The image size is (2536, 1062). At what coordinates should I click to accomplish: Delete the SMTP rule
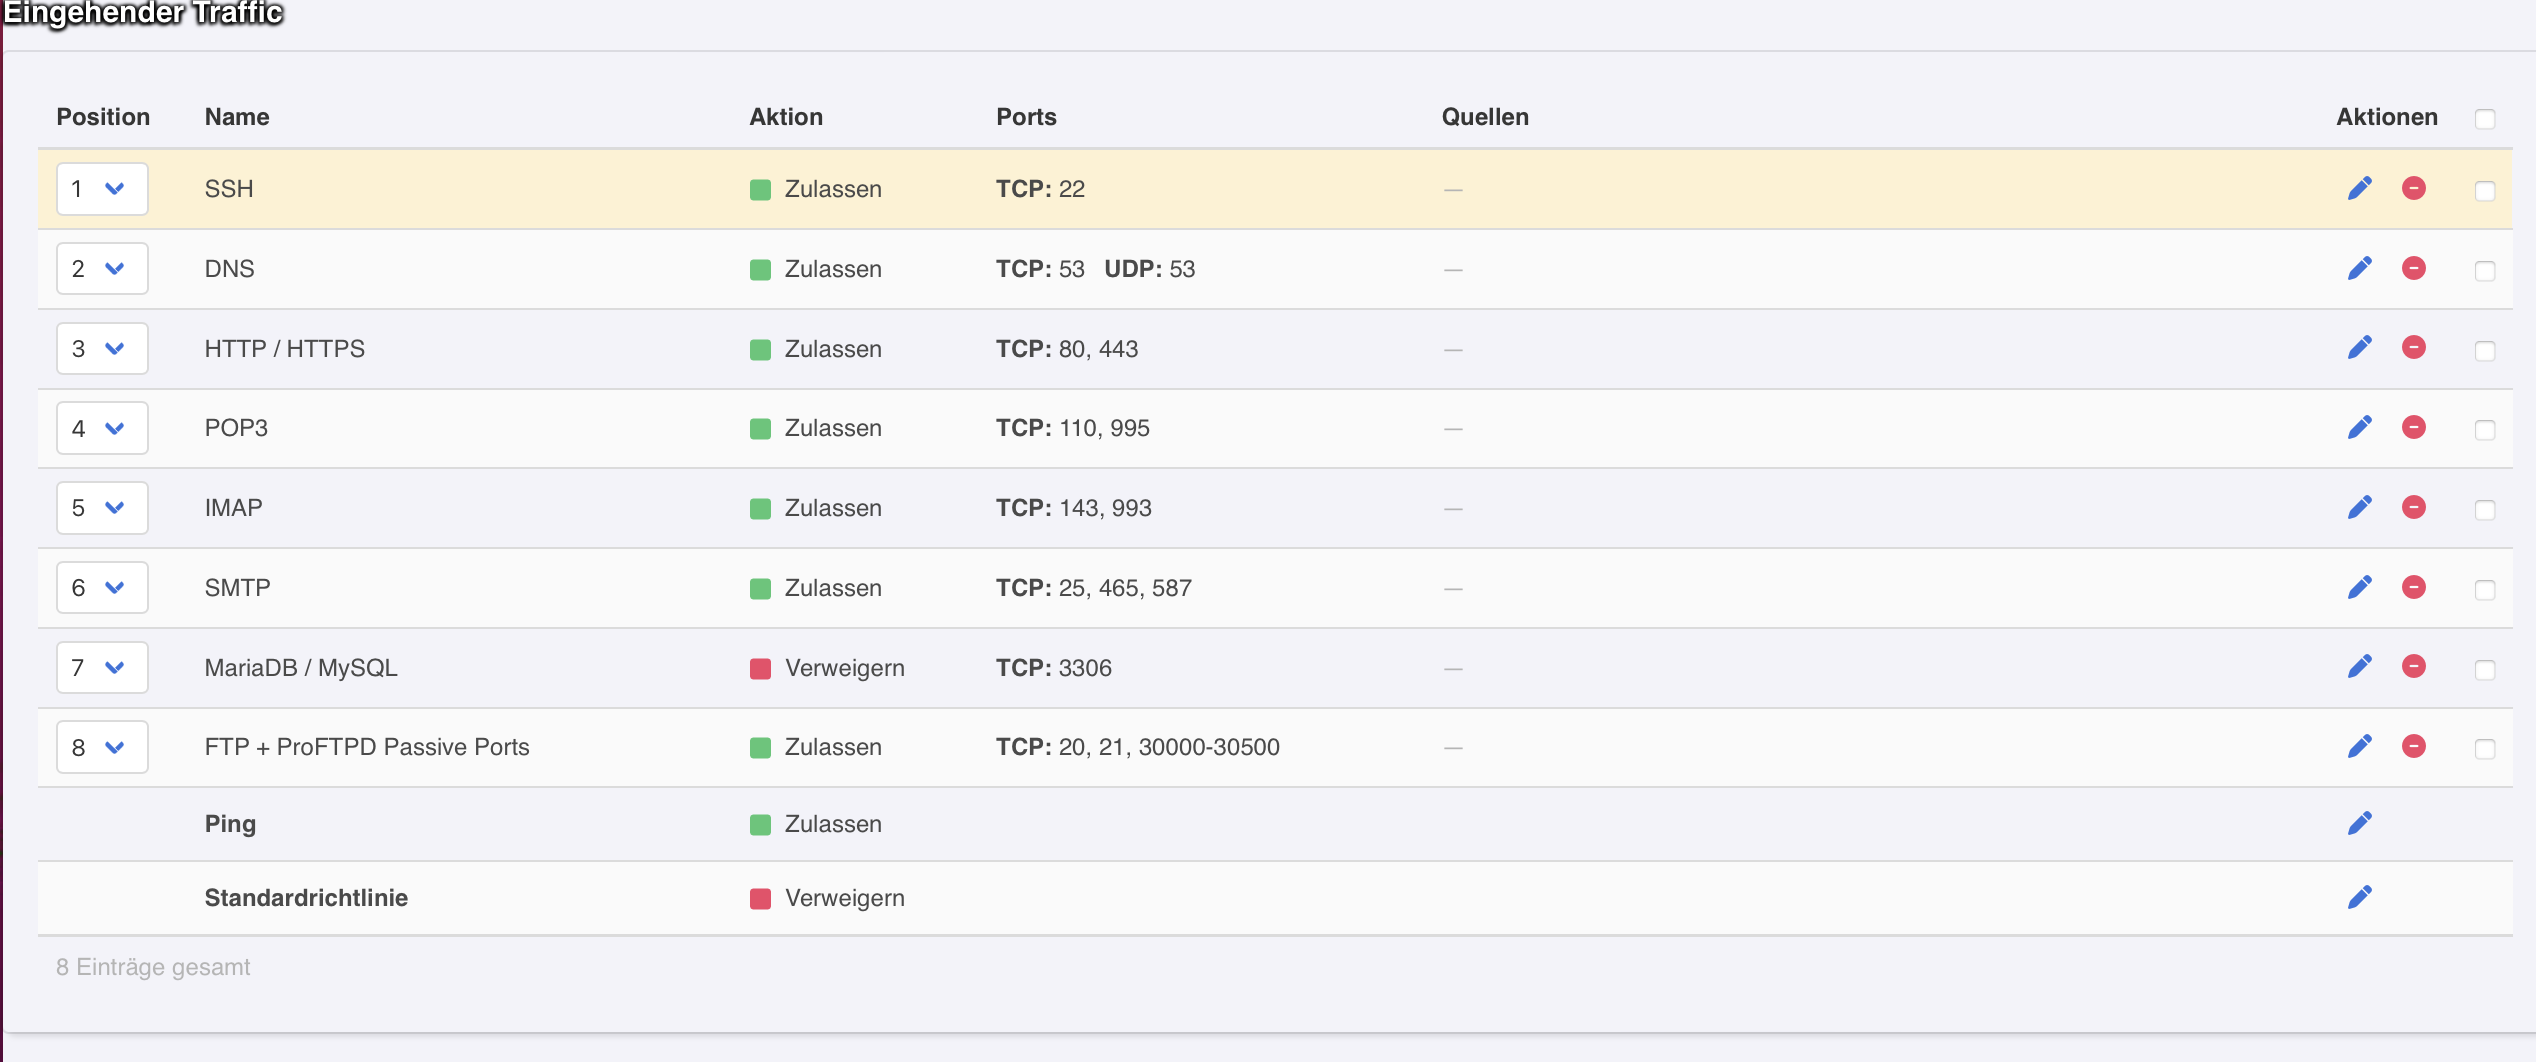pos(2413,587)
